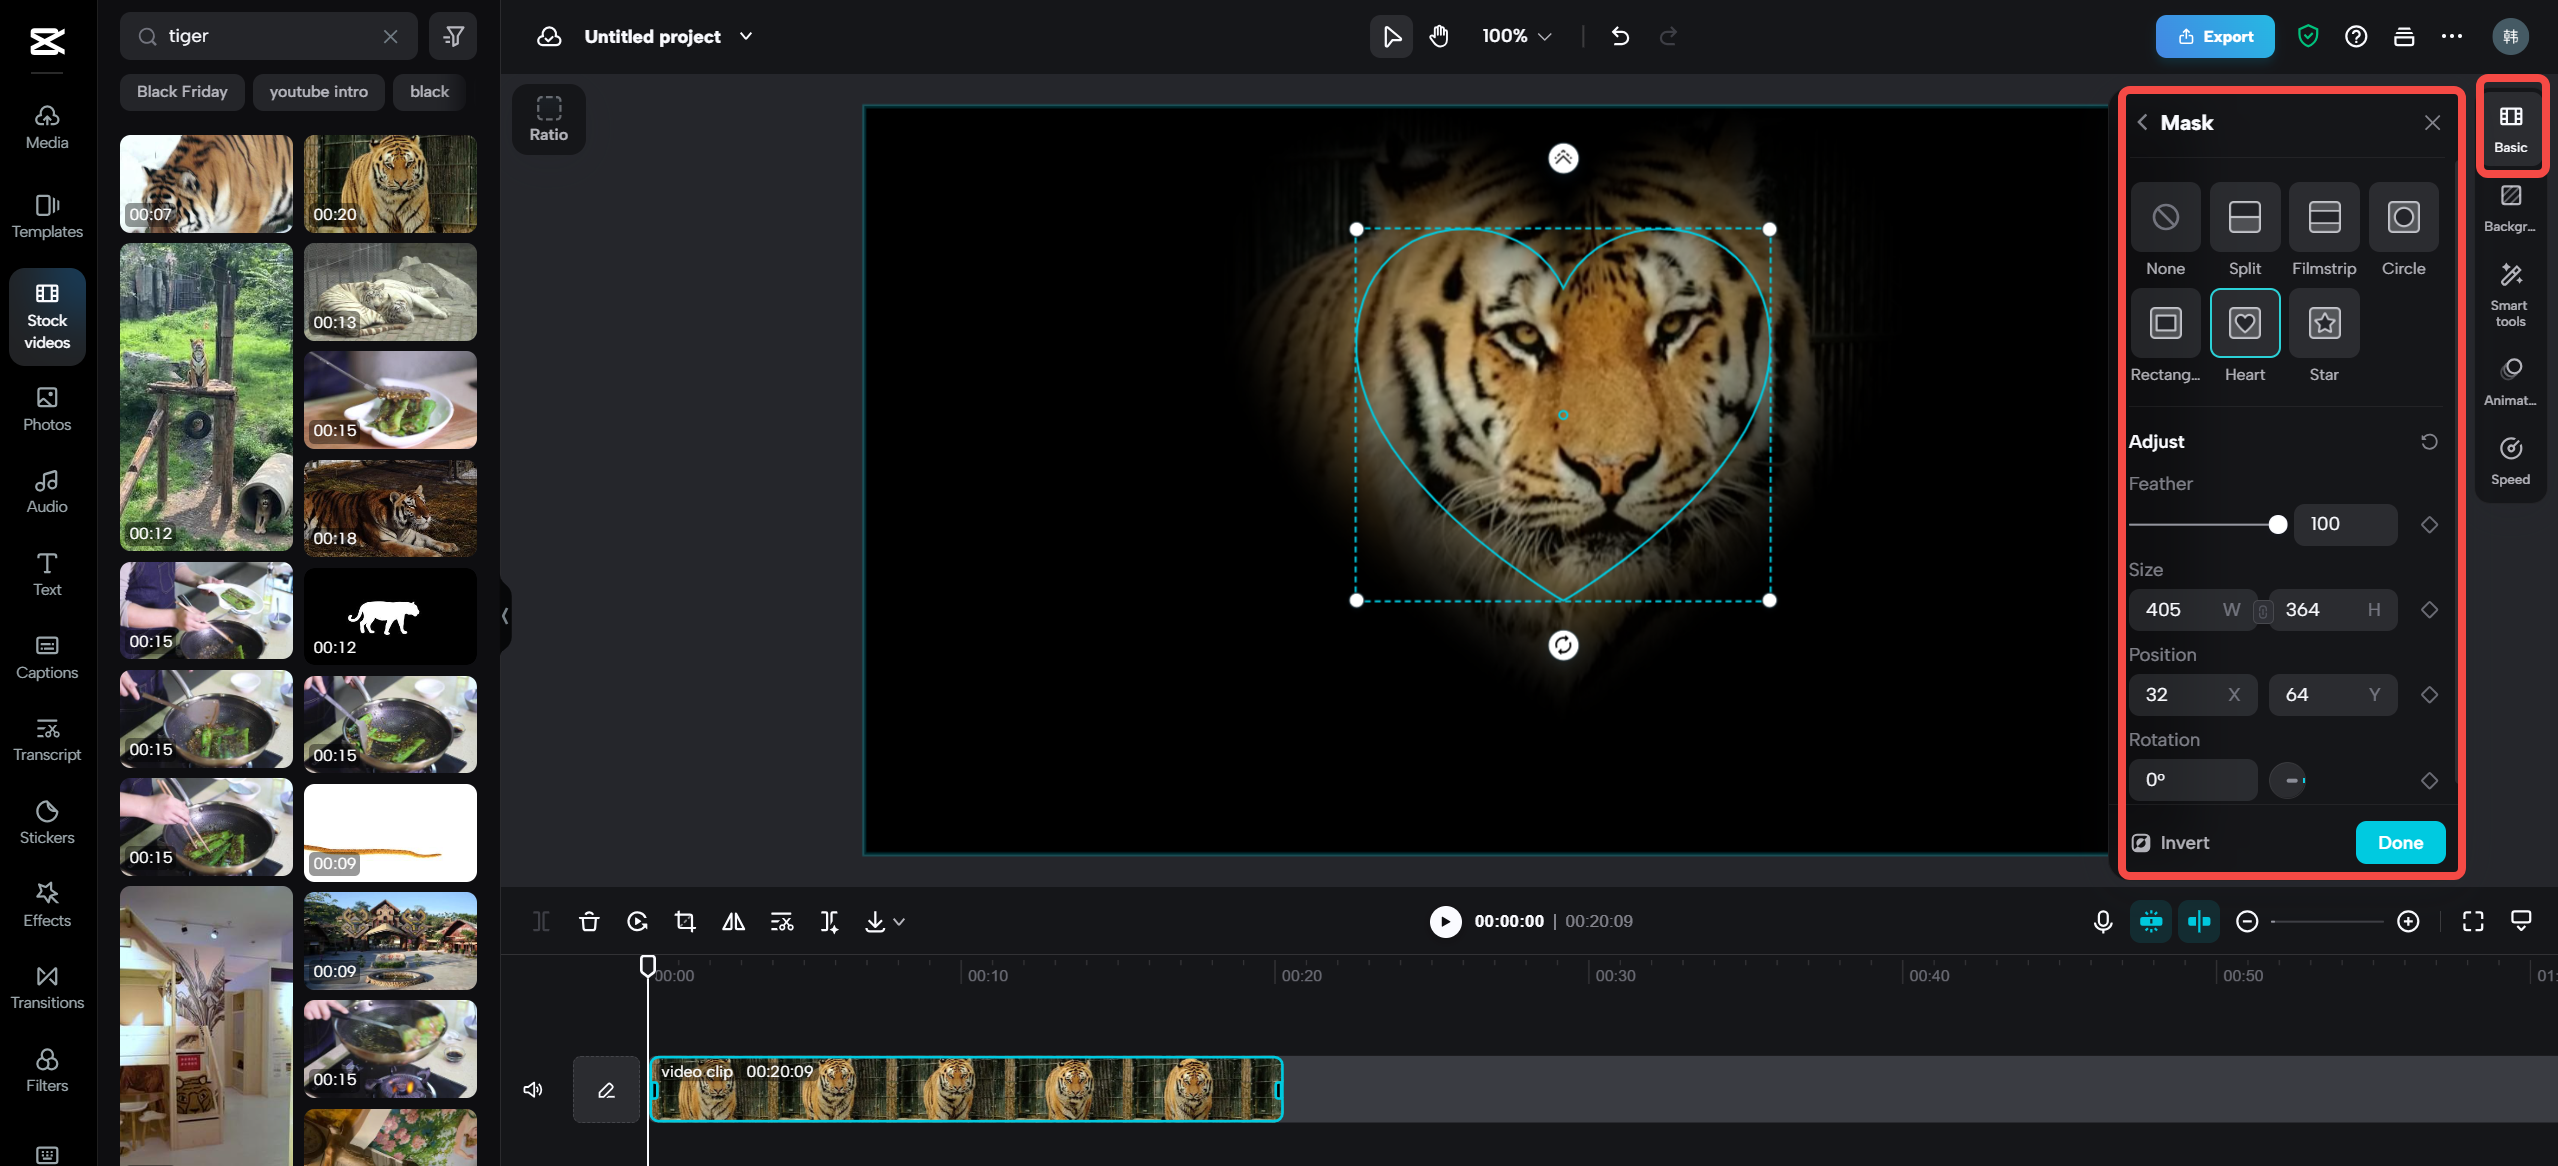Click the Done button in Mask panel
Image resolution: width=2558 pixels, height=1166 pixels.
[2399, 843]
